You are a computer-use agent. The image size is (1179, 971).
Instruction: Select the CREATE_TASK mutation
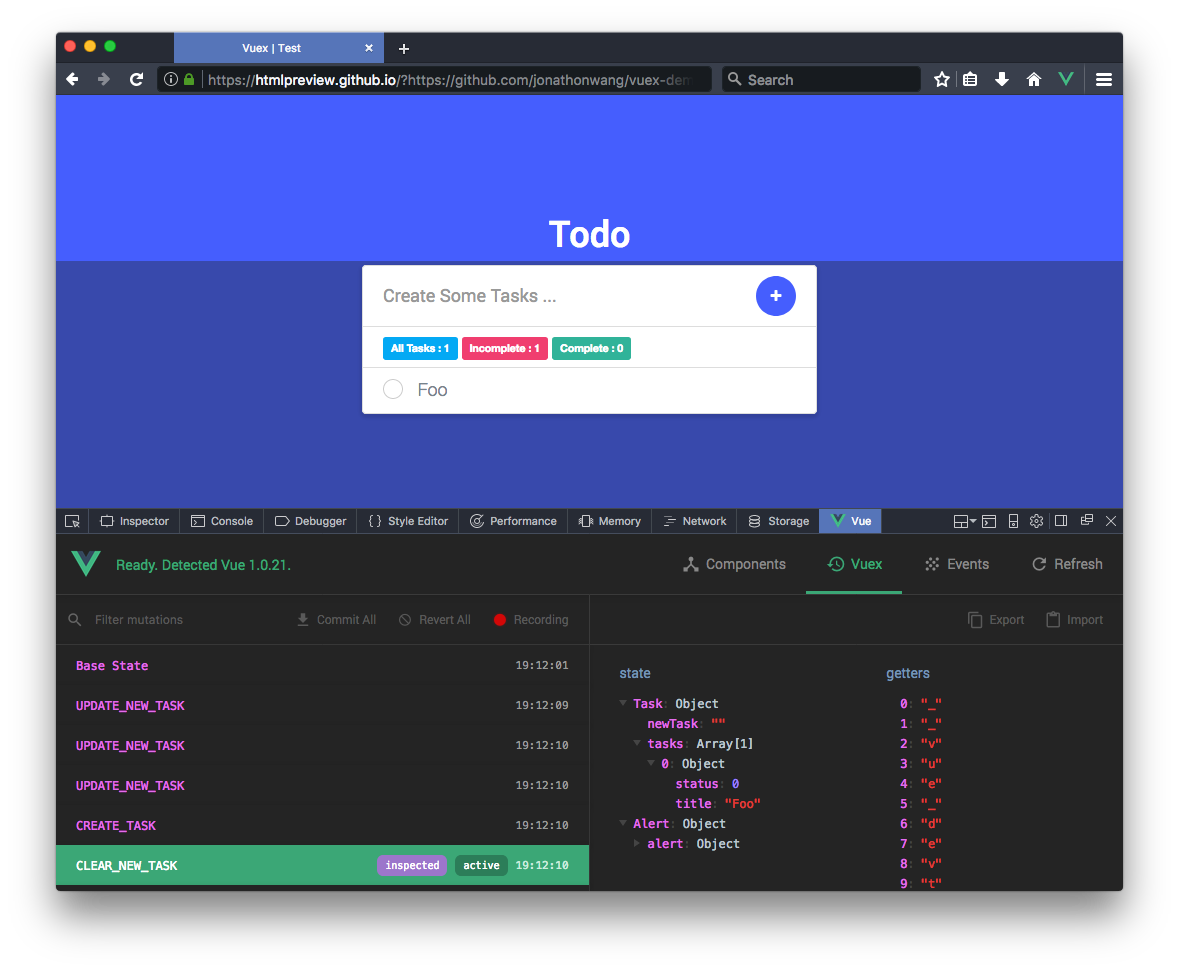[323, 825]
